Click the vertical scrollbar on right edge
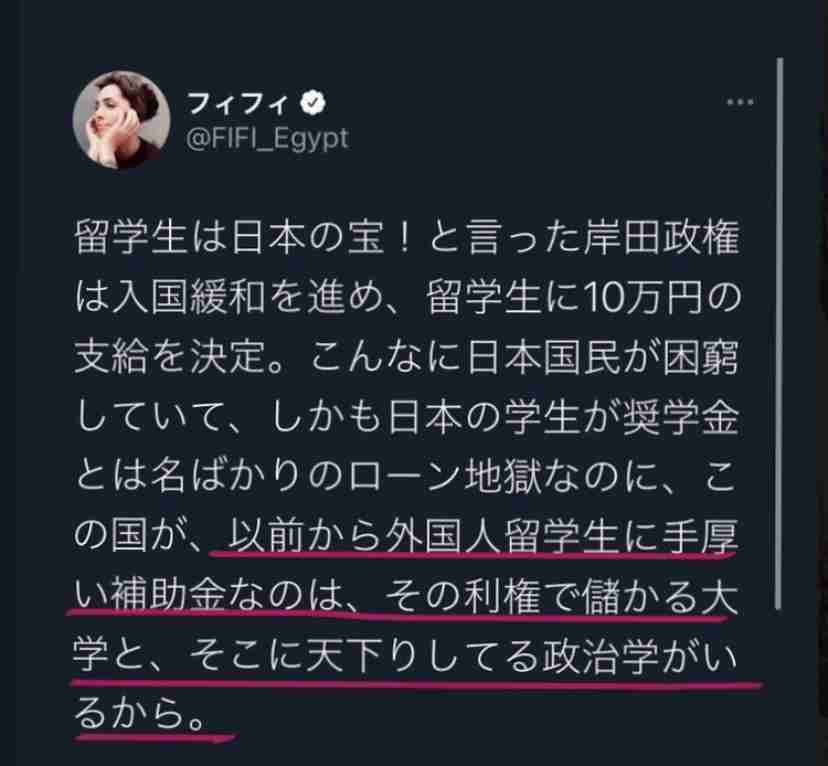Viewport: 828px width, 766px height. click(x=779, y=333)
